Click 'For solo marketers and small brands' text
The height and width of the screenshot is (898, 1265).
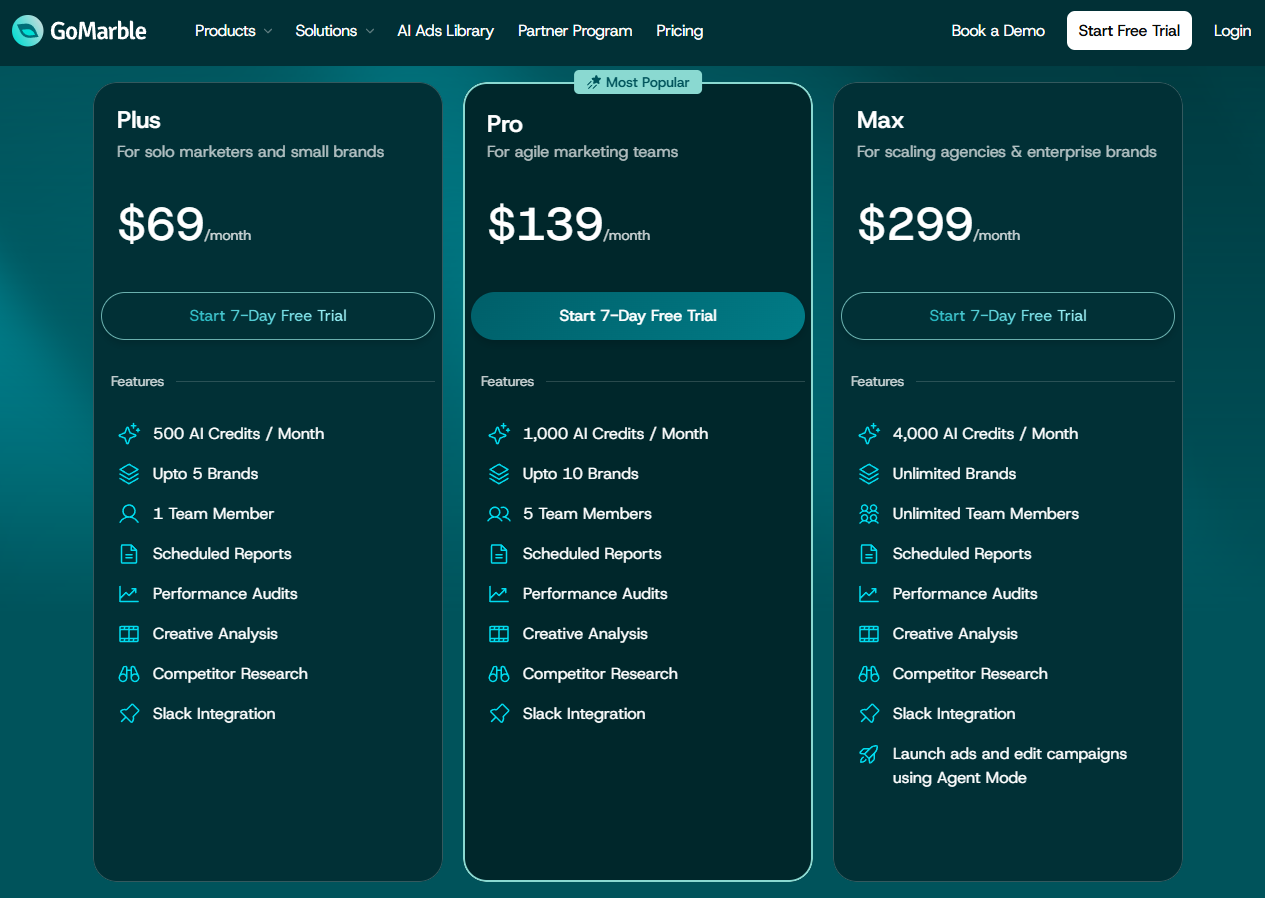(251, 152)
